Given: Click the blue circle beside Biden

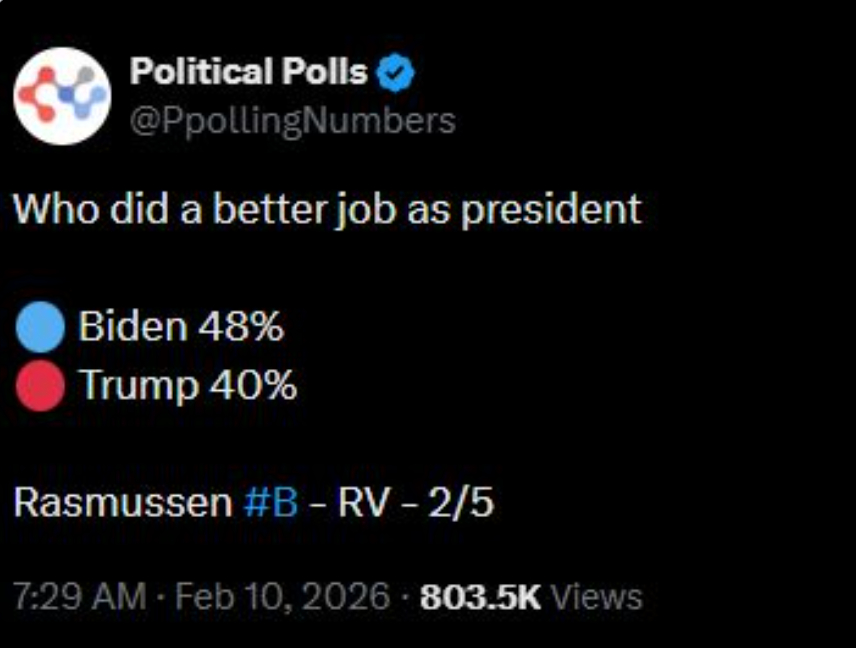Looking at the screenshot, I should [x=41, y=328].
